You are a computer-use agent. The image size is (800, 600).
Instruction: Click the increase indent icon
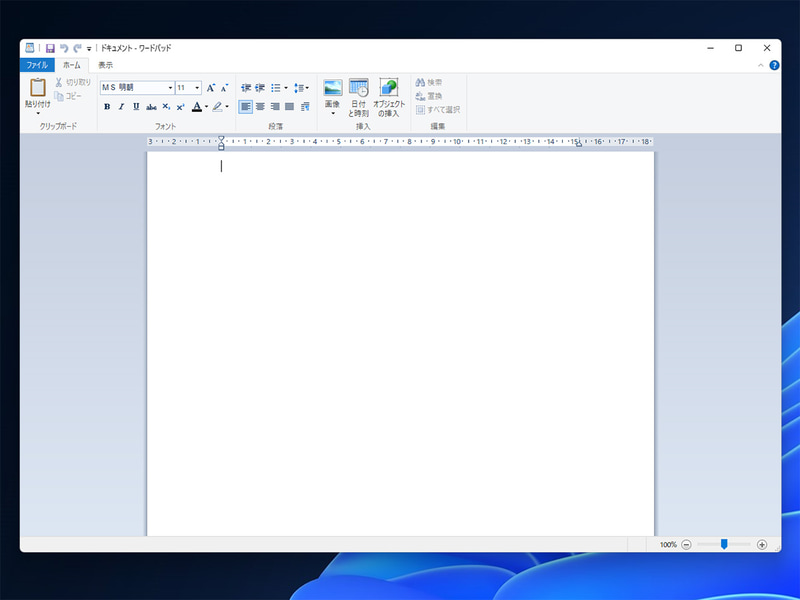260,88
